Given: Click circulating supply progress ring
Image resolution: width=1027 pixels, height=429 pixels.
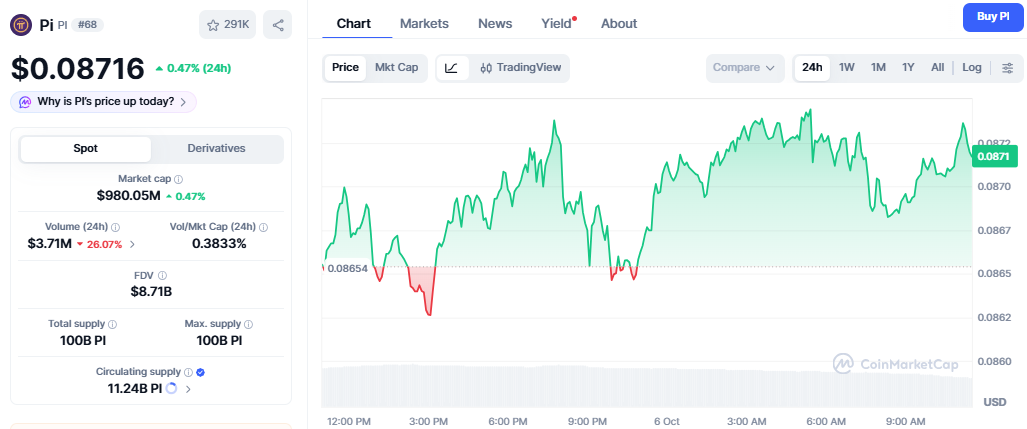Looking at the screenshot, I should pos(172,388).
